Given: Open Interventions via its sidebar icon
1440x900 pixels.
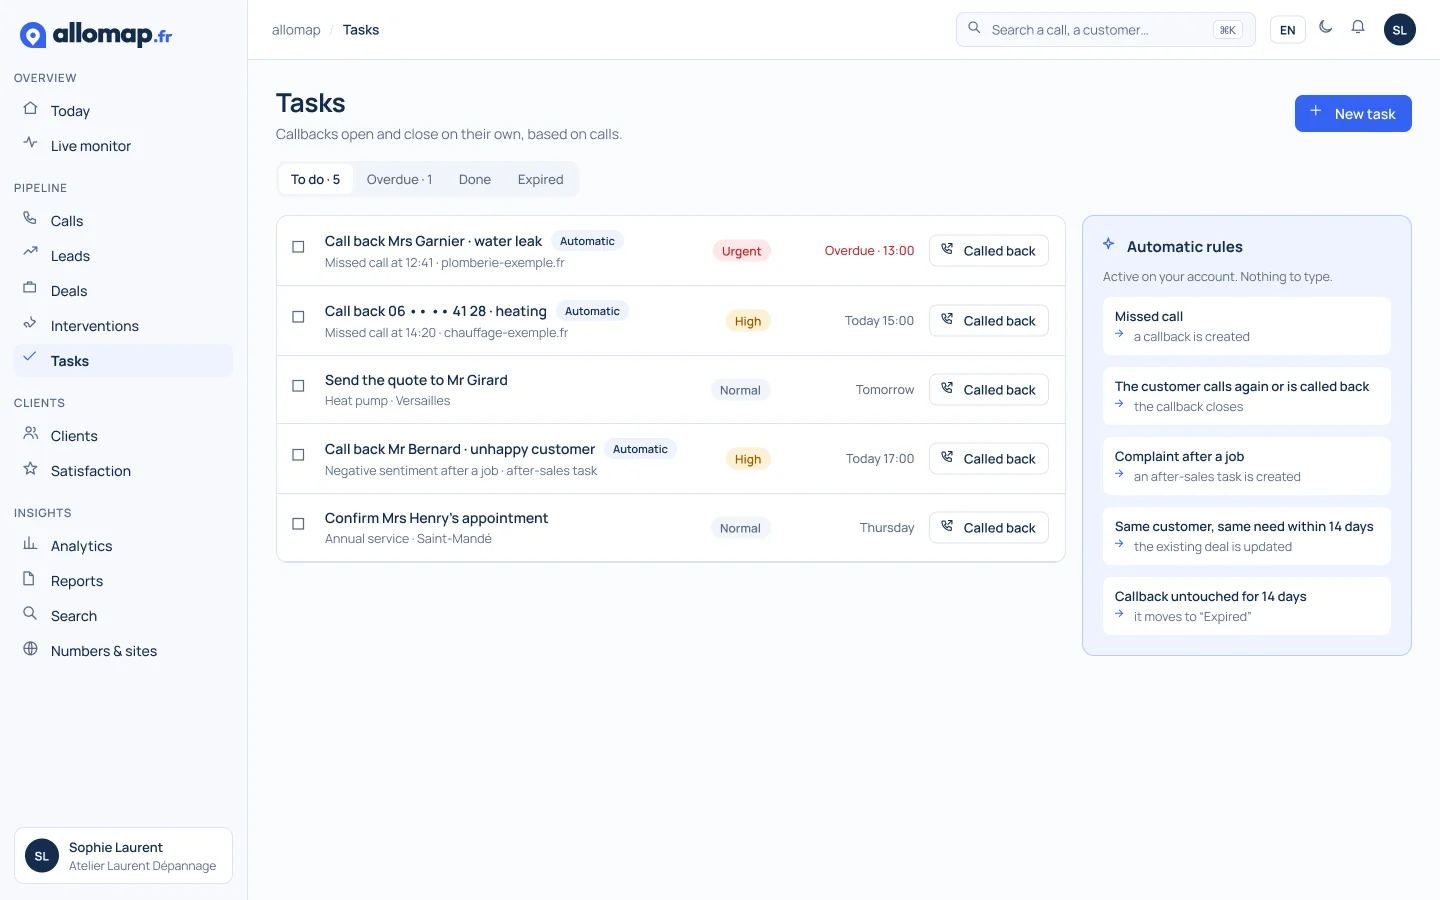Looking at the screenshot, I should [x=30, y=324].
